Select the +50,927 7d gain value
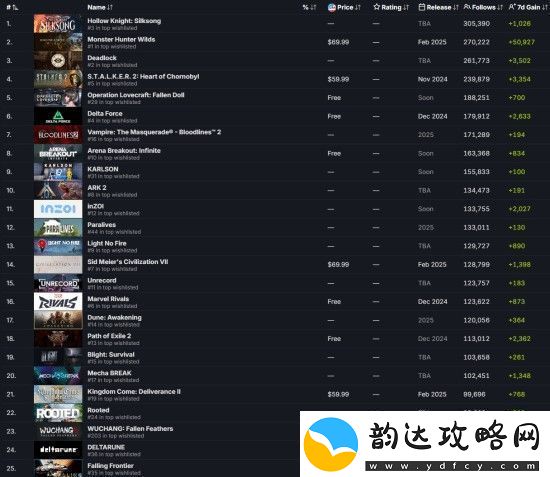 click(522, 42)
